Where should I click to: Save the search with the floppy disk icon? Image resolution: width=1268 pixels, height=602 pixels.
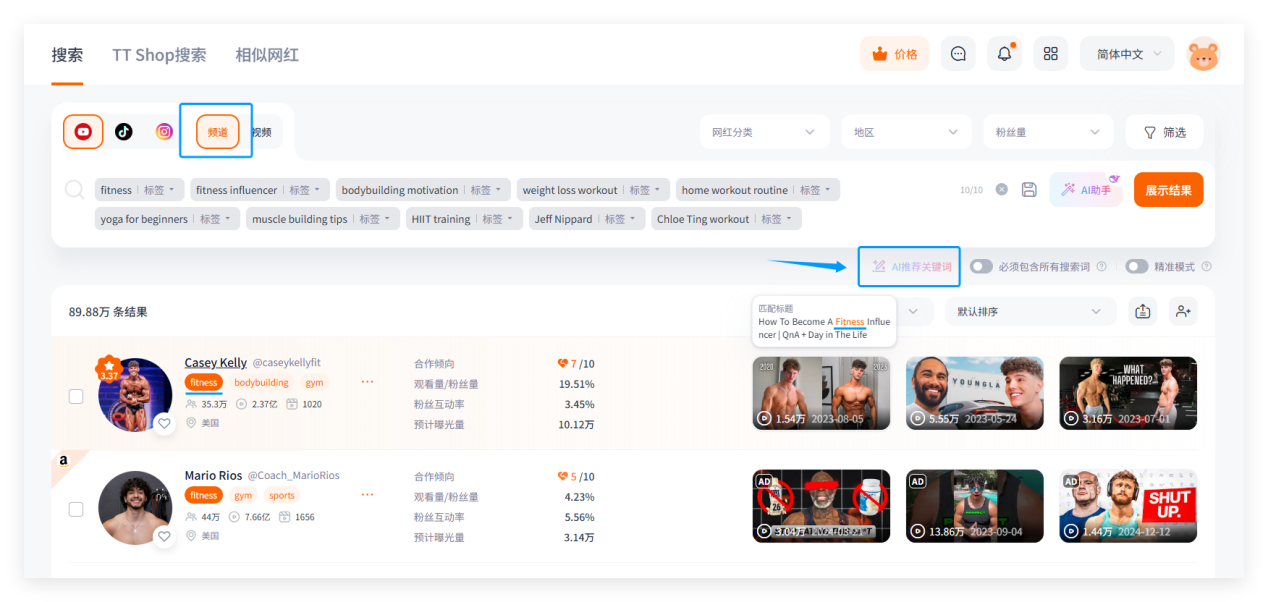pyautogui.click(x=1029, y=190)
